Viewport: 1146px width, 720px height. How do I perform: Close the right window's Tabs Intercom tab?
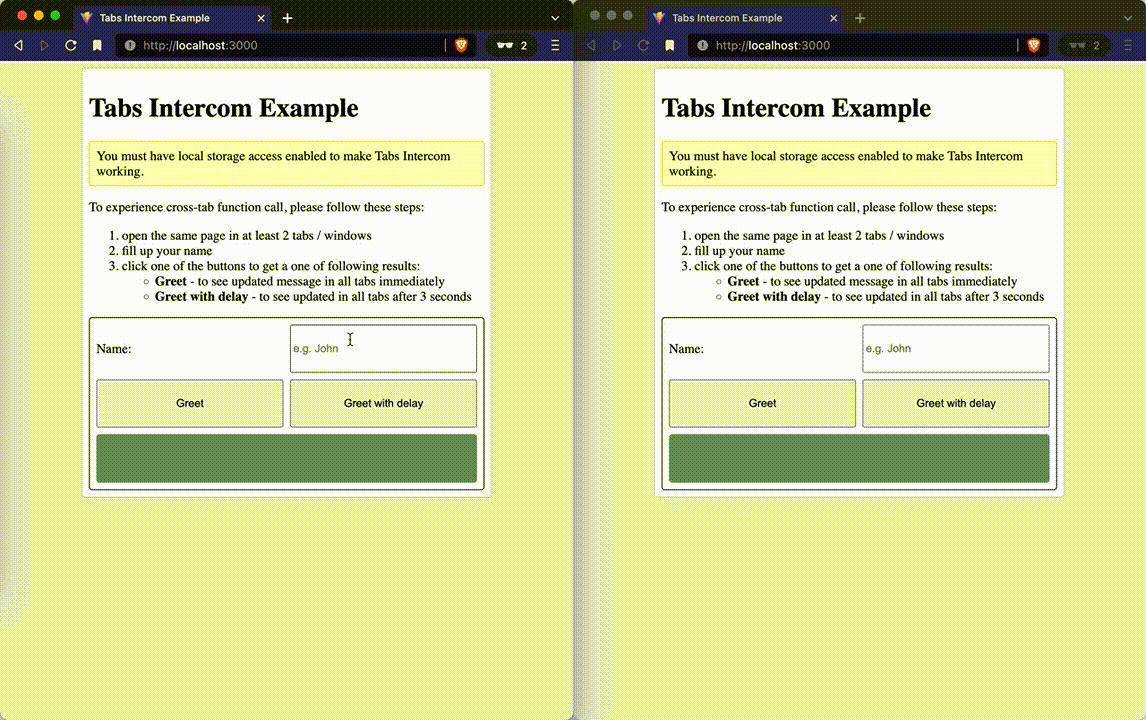point(833,18)
